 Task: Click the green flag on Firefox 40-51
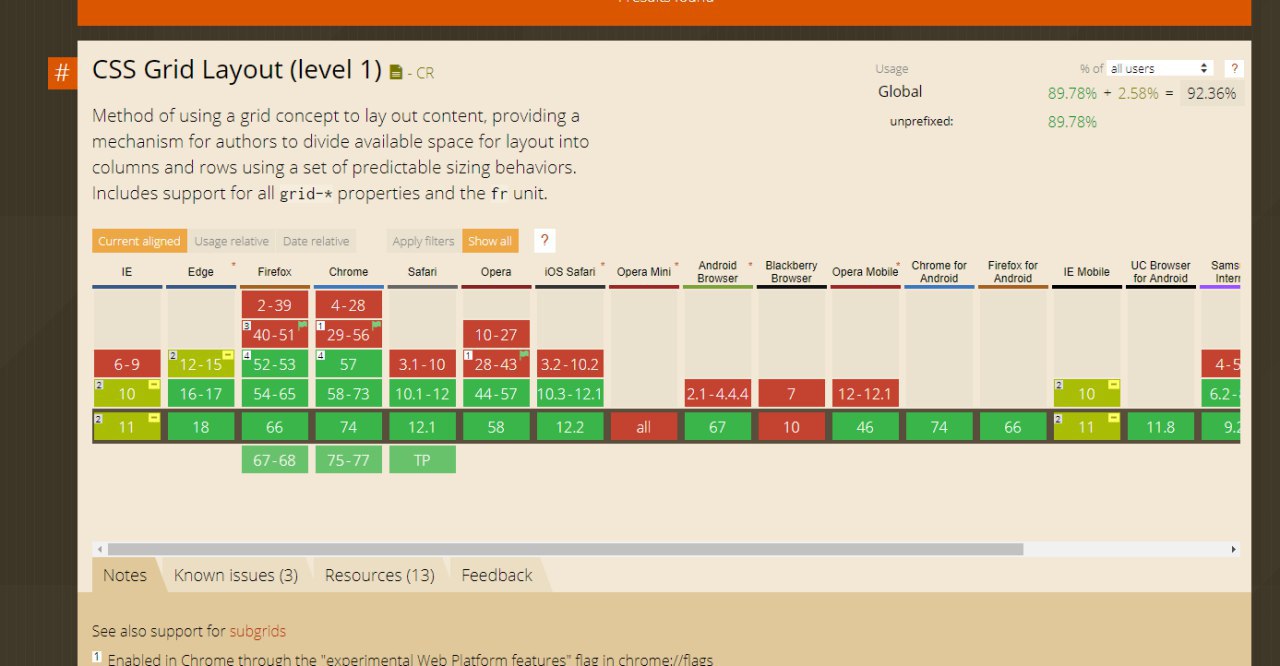point(302,325)
